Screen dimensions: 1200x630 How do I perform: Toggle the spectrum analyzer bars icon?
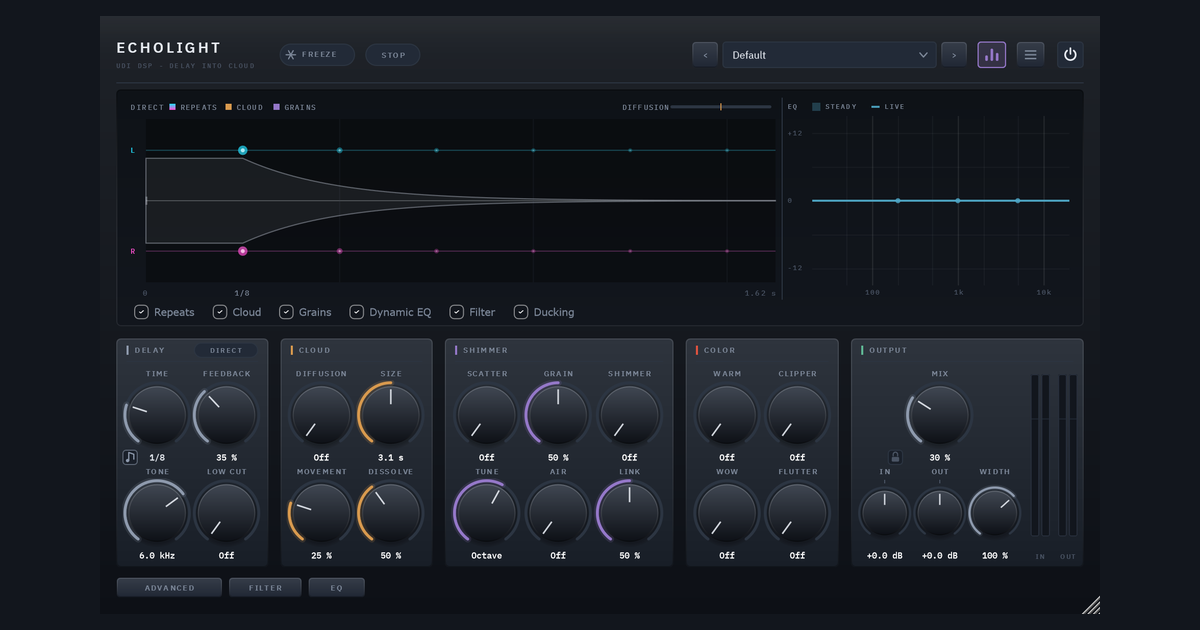992,55
